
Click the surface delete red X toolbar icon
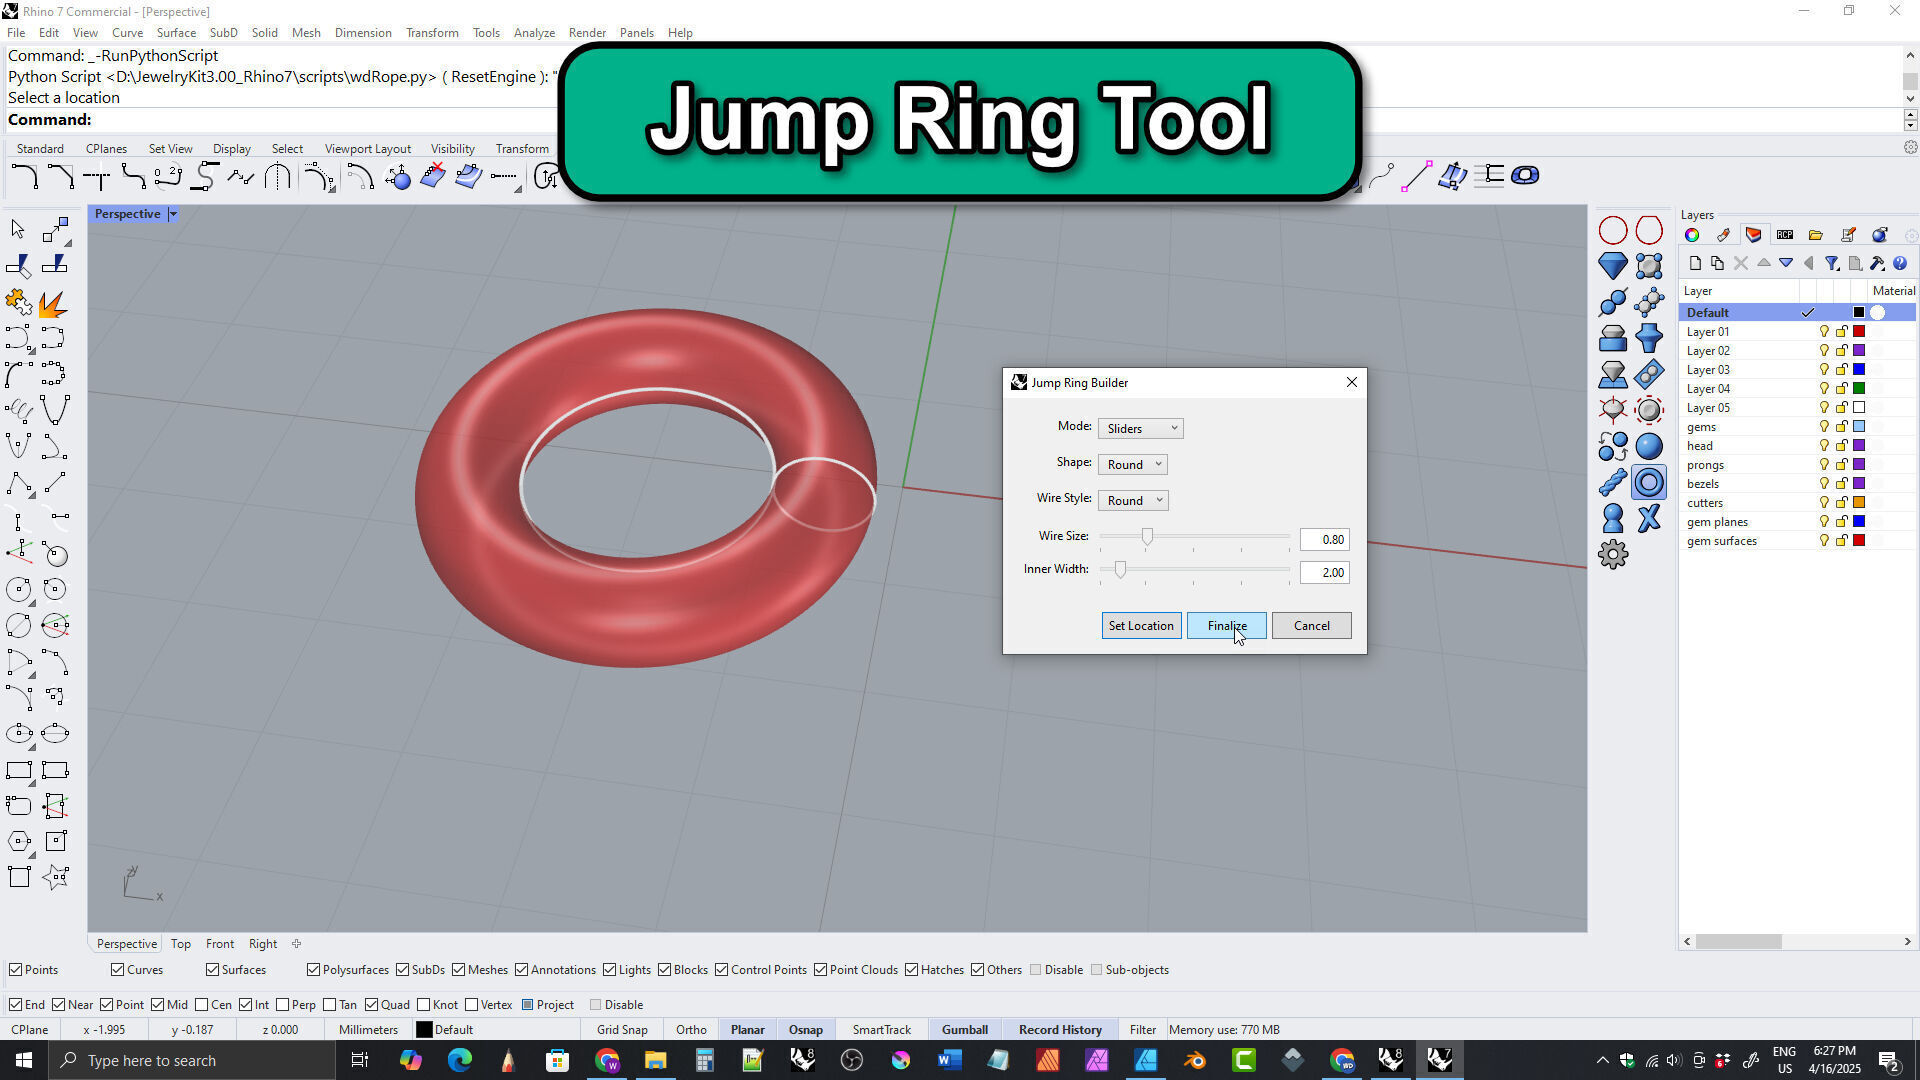(x=433, y=177)
